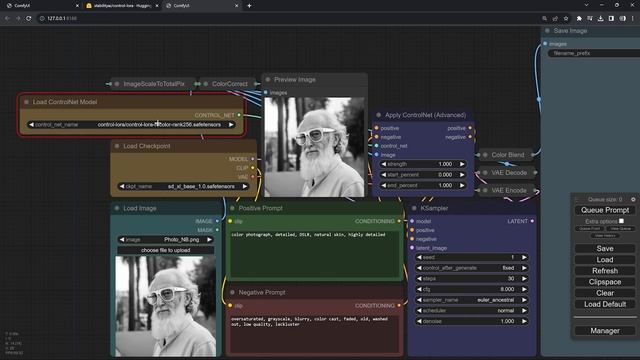Click the filename_prefix field in Save Image
The height and width of the screenshot is (360, 640).
coord(594,53)
